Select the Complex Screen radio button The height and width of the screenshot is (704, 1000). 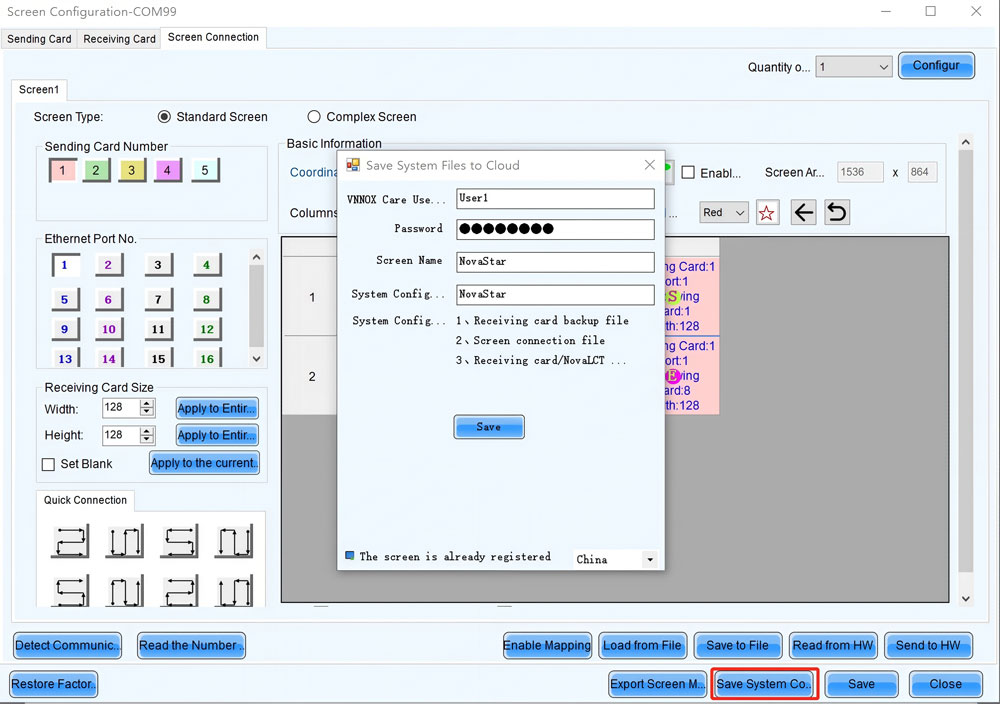click(x=313, y=116)
